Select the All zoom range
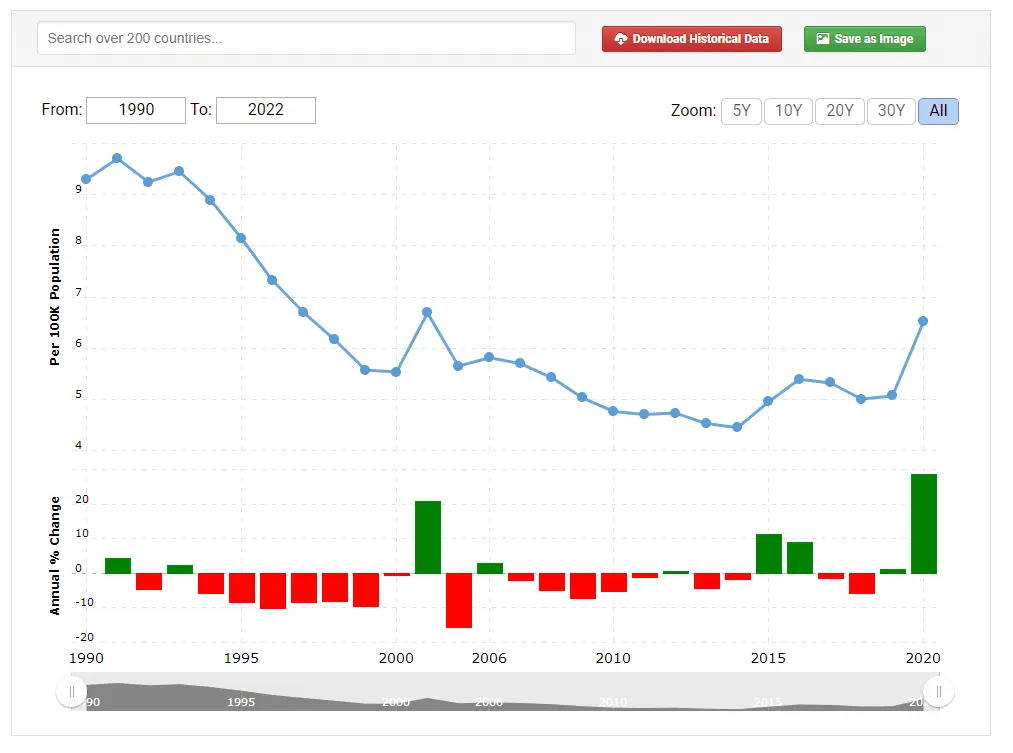The image size is (1013, 753). pyautogui.click(x=938, y=111)
